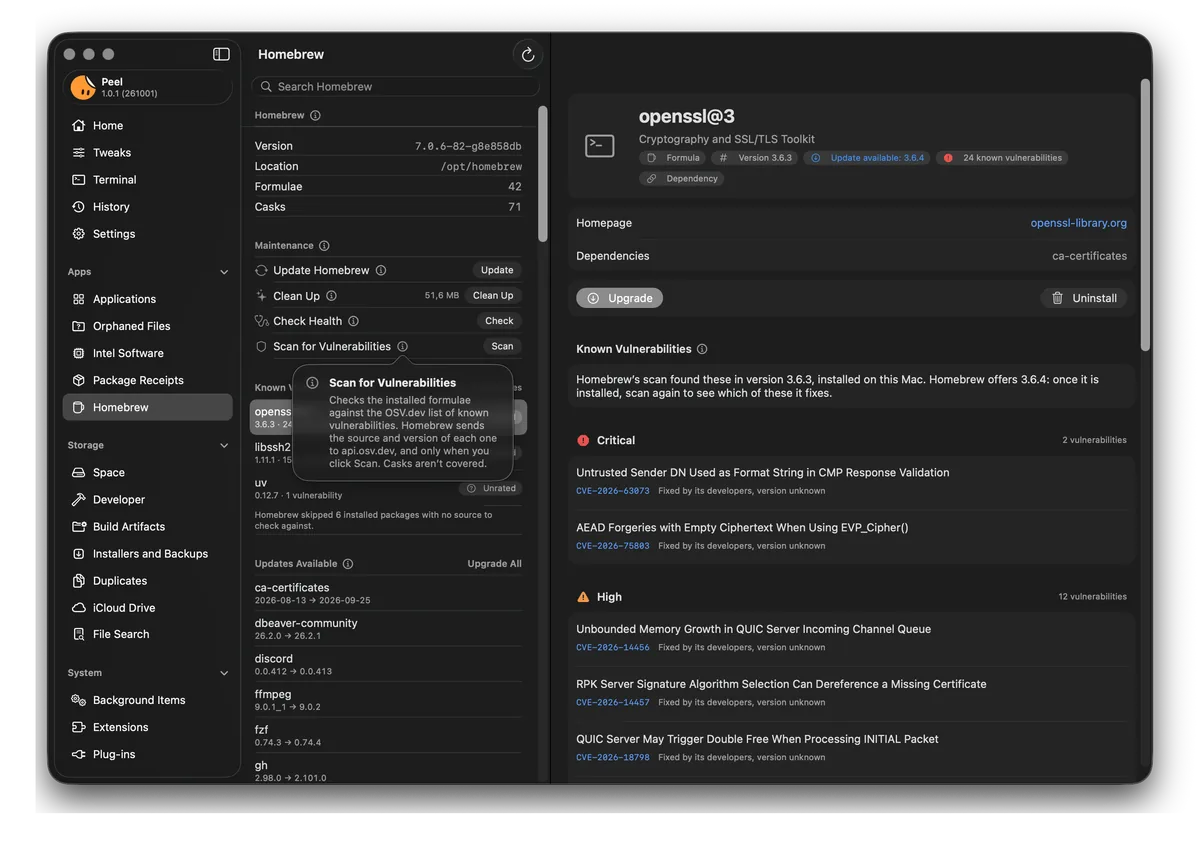Click the Developer hammer icon
The width and height of the screenshot is (1200, 847).
coord(79,499)
